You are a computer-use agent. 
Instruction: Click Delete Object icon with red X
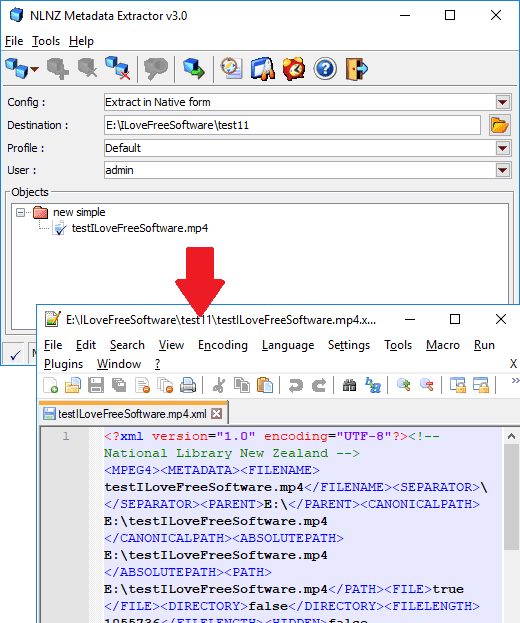pyautogui.click(x=118, y=69)
